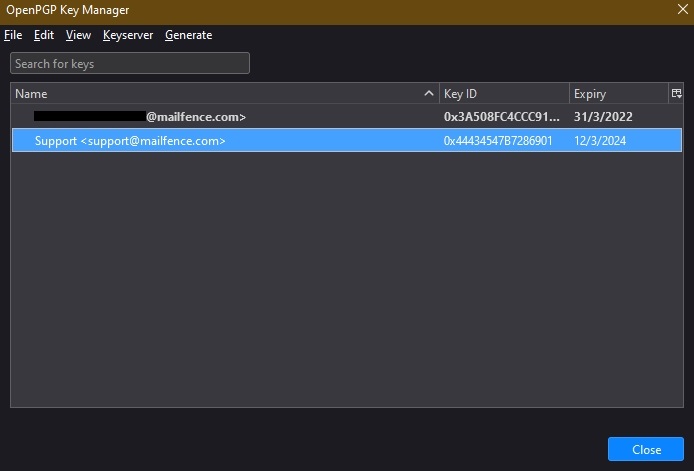This screenshot has height=471, width=694.
Task: Sort keys by Expiry column
Action: coord(618,93)
